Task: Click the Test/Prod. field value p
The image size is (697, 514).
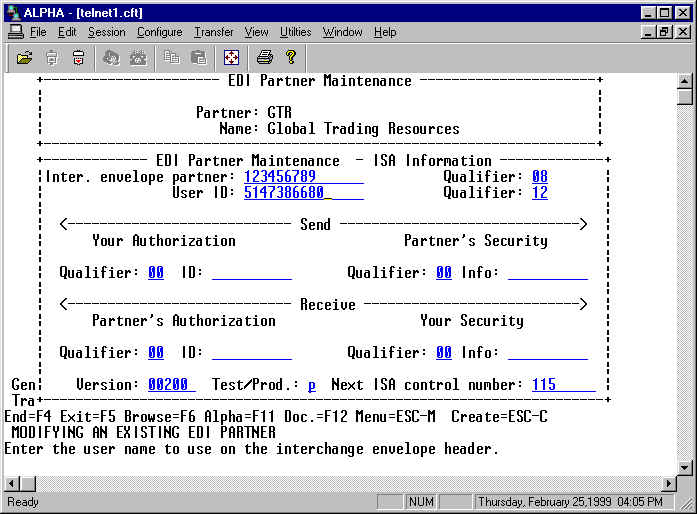Action: [x=311, y=385]
